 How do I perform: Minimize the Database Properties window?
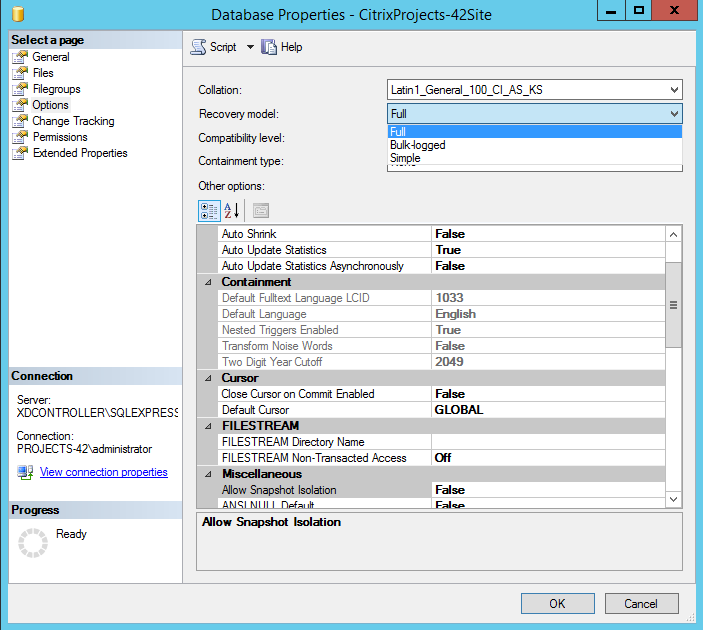[x=611, y=10]
